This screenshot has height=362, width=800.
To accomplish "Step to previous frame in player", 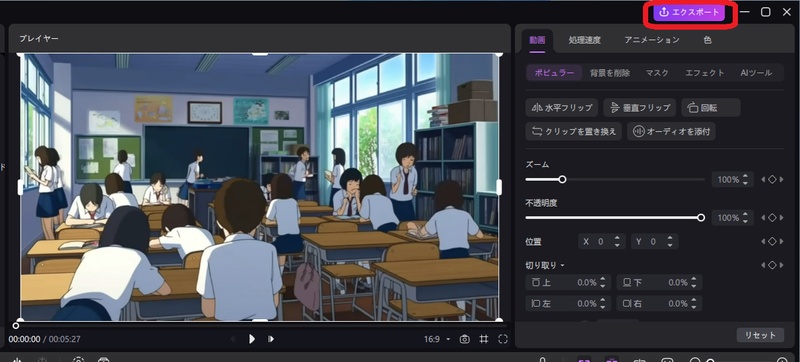I will pos(234,339).
